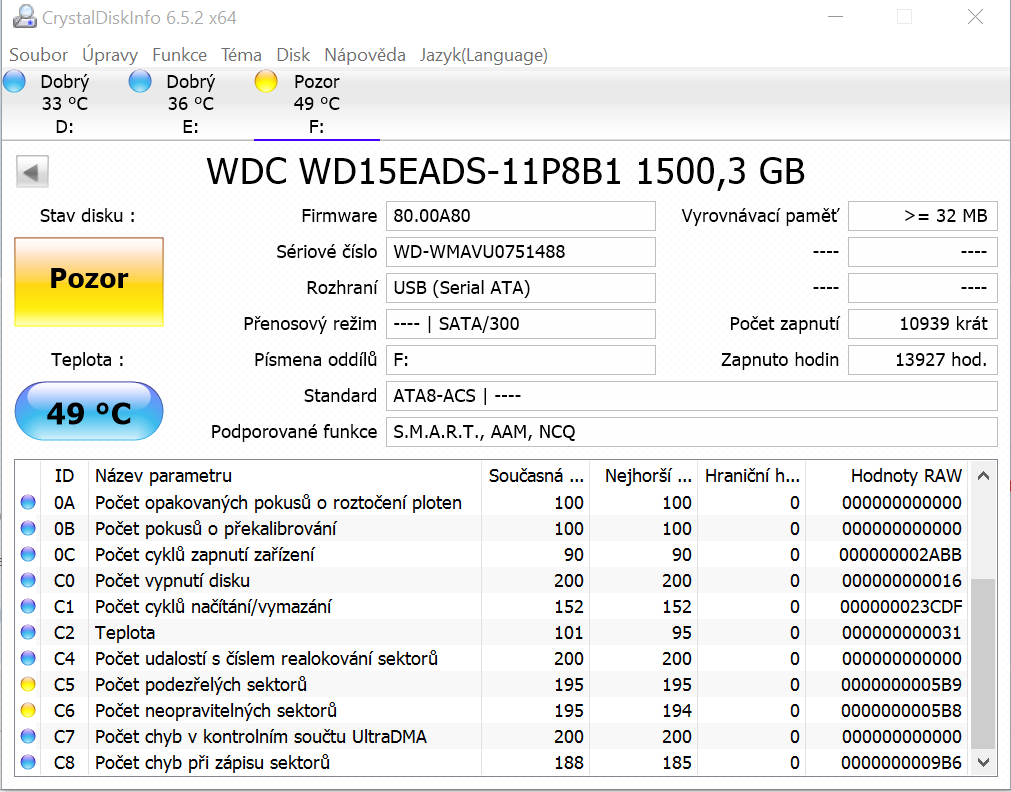Open the Téma menu
This screenshot has width=1011, height=792.
point(241,55)
